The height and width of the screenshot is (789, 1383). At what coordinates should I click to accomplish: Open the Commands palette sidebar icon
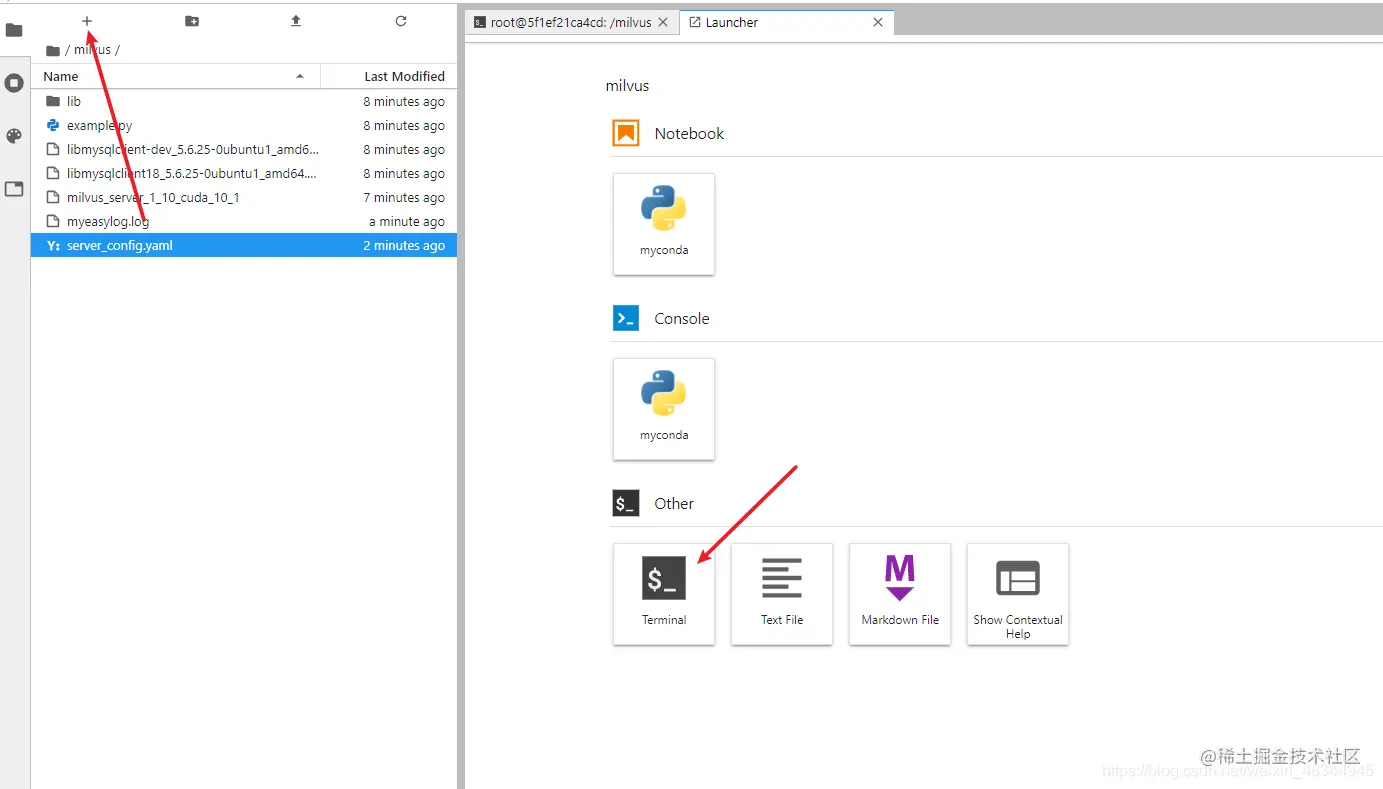point(14,136)
